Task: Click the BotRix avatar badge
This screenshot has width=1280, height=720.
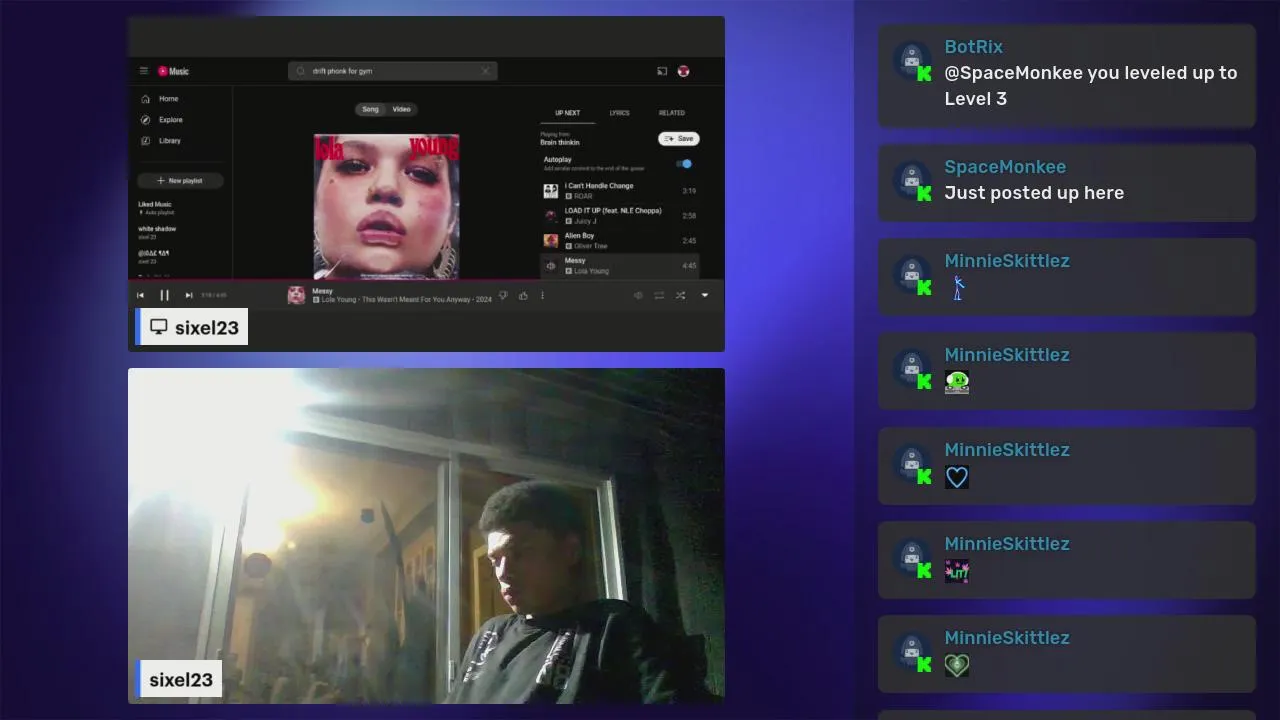Action: [x=912, y=62]
